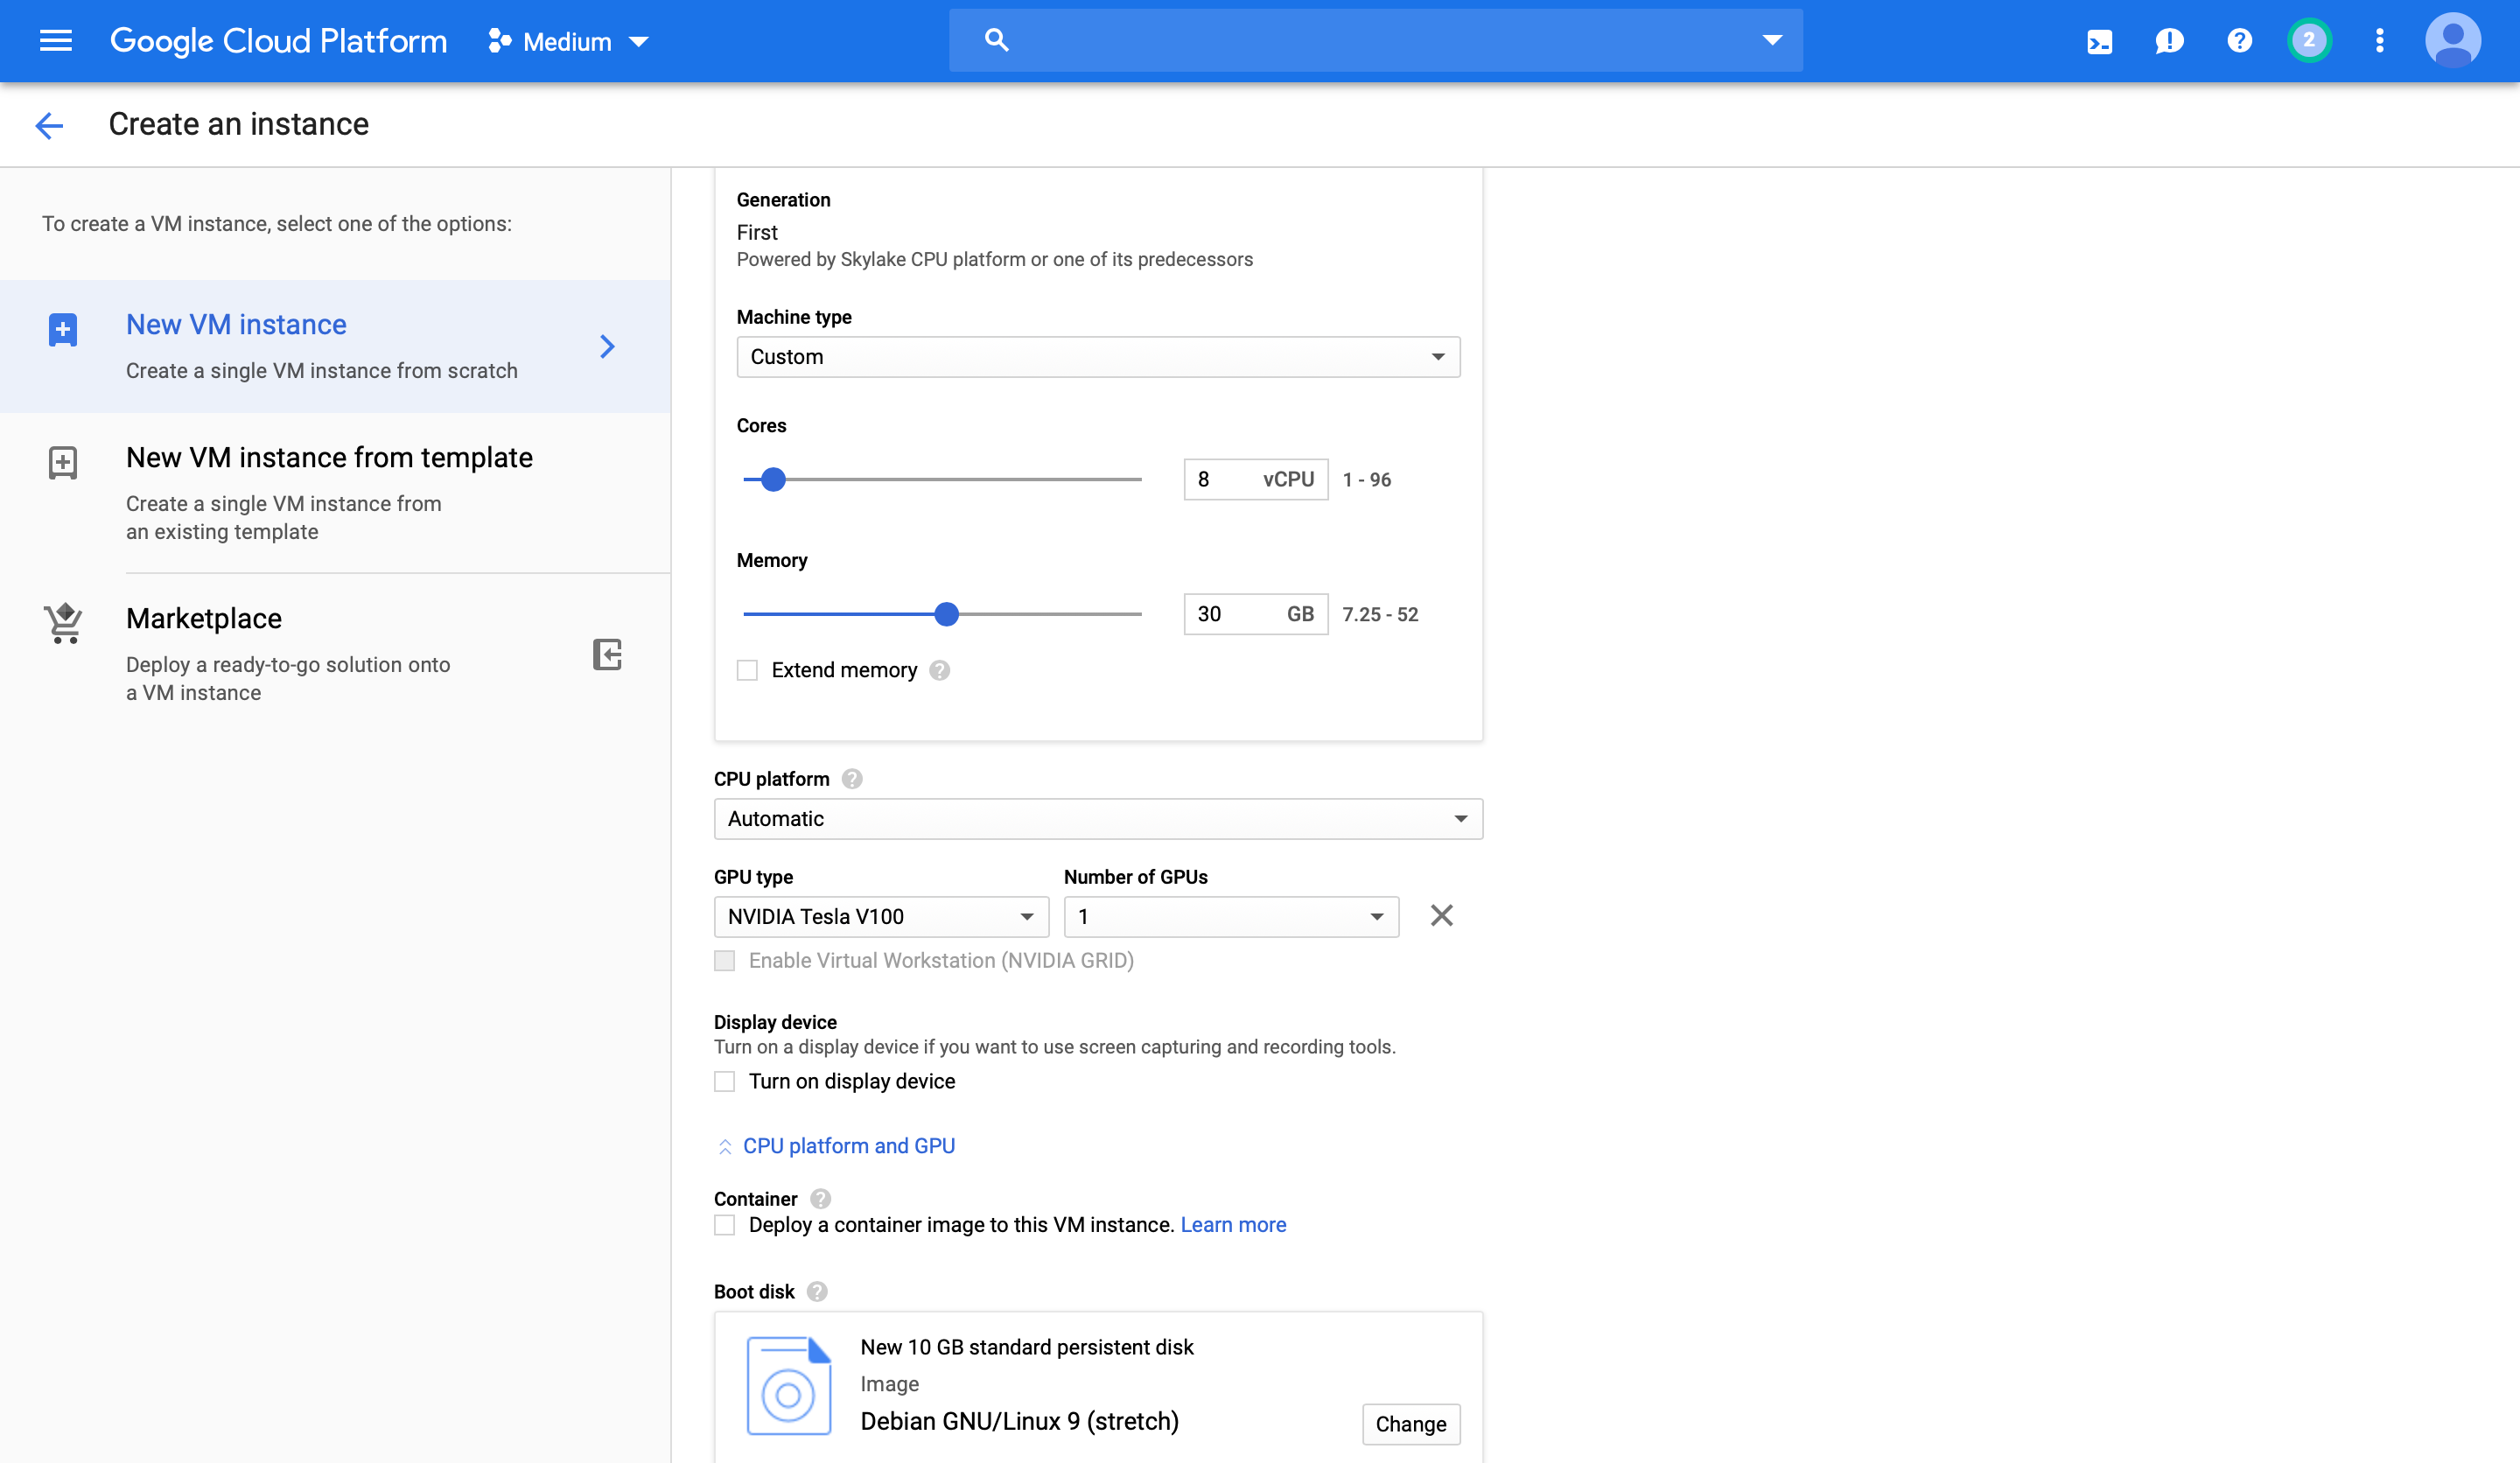
Task: Select New VM instance from template option
Action: 329,457
